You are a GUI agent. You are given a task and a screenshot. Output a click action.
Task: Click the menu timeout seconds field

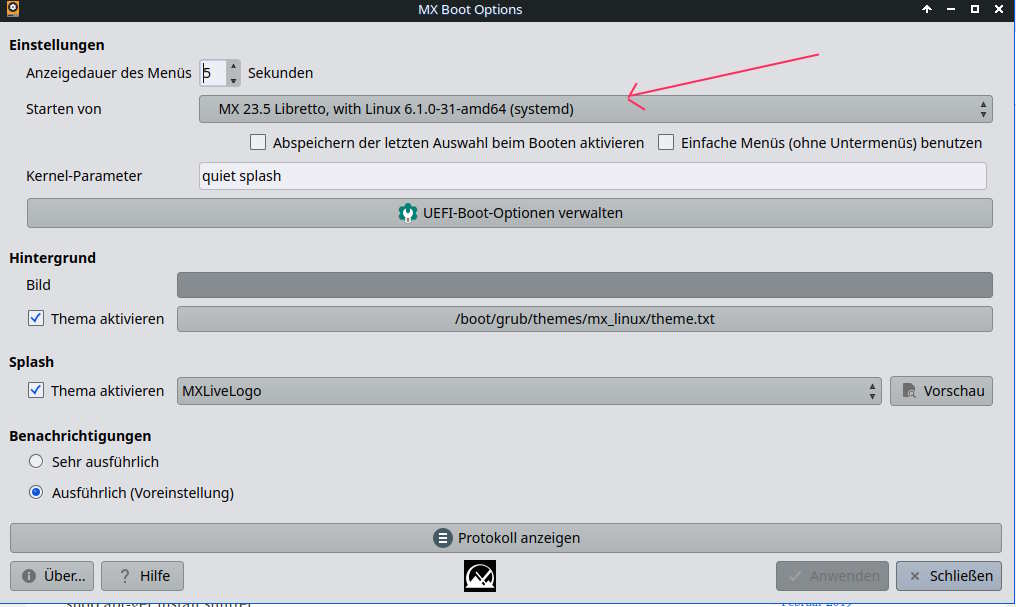click(213, 73)
